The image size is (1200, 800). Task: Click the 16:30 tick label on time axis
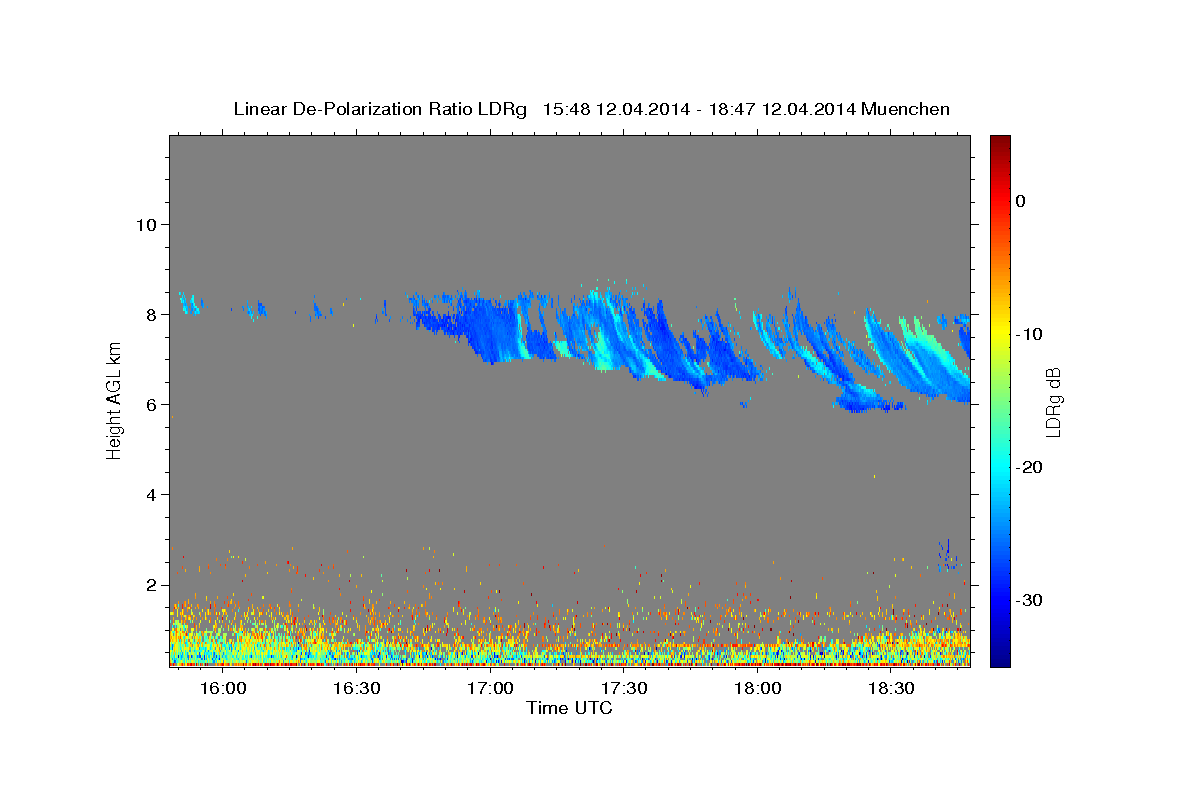pos(357,689)
